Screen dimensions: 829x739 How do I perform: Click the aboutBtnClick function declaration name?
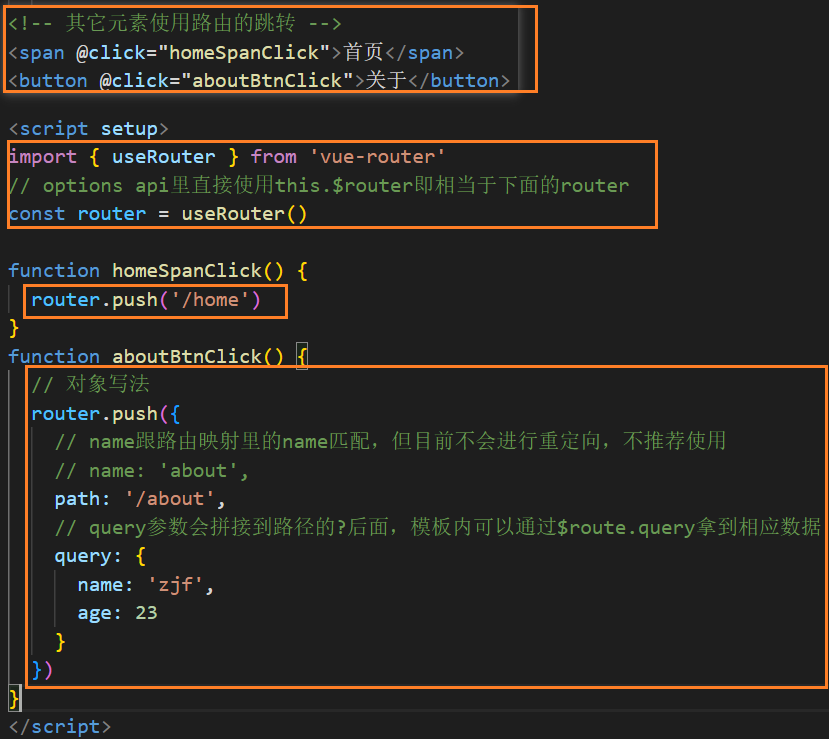click(187, 356)
